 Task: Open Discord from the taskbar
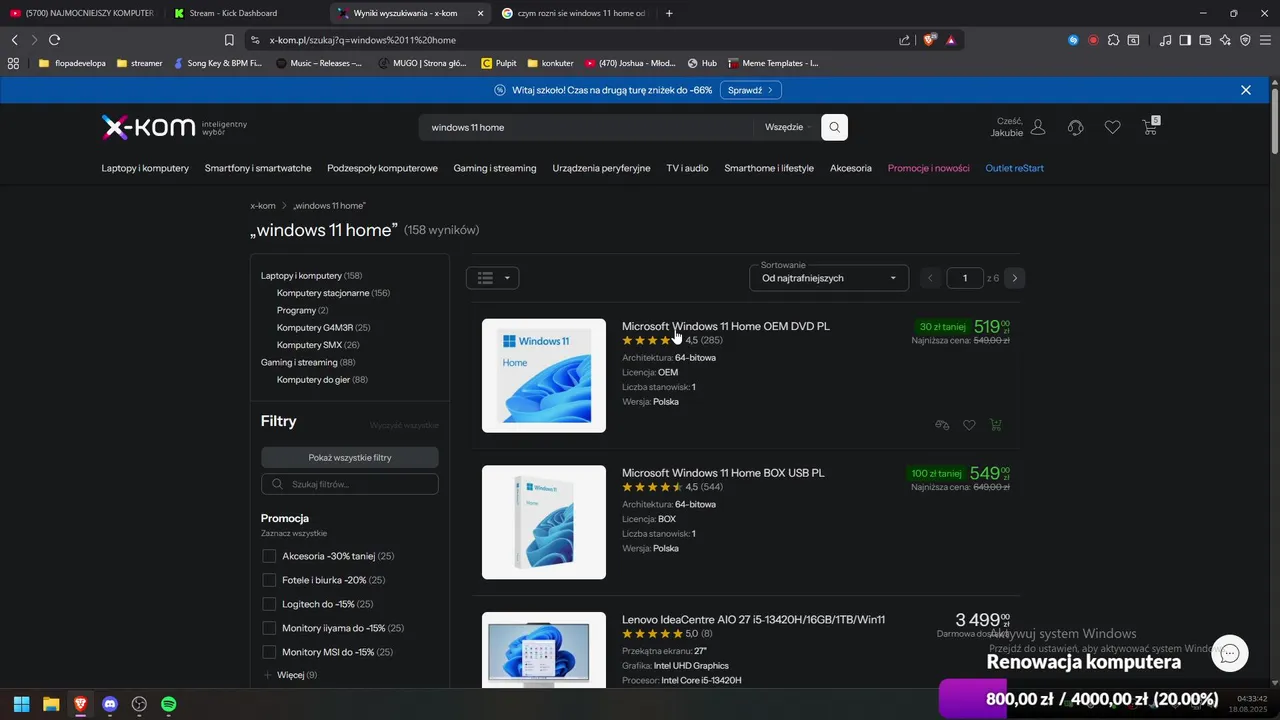click(x=110, y=704)
